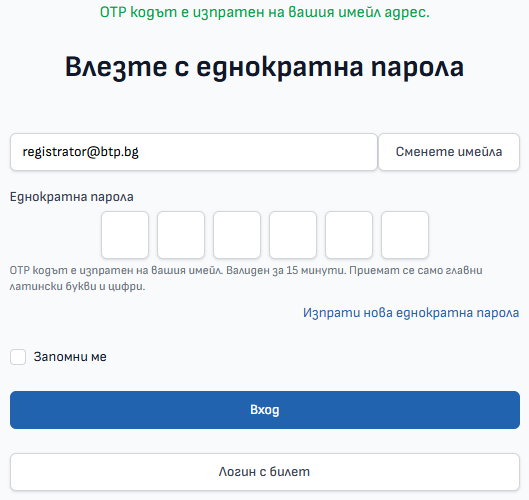
Task: Click the third OTP digit box
Action: click(237, 235)
